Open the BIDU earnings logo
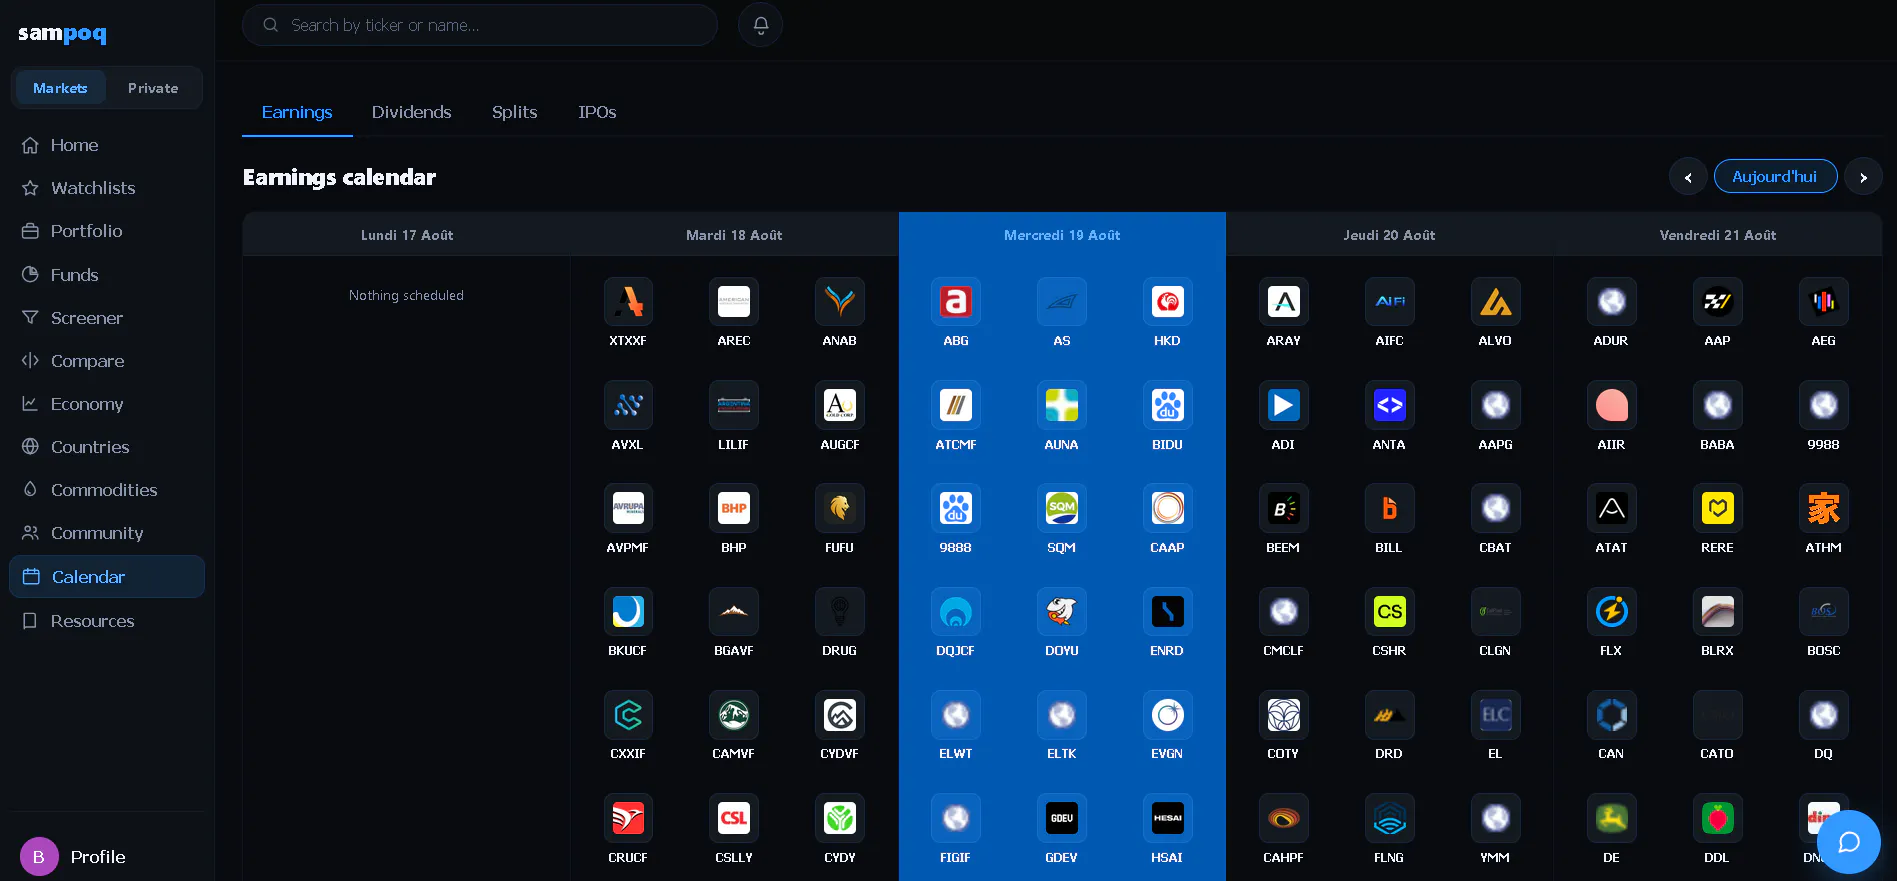 click(1167, 405)
